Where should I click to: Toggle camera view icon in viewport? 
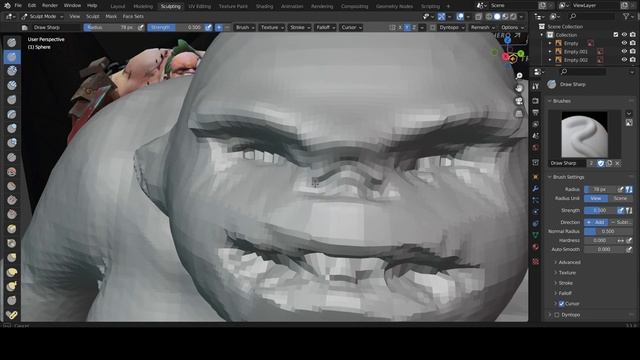tap(519, 101)
